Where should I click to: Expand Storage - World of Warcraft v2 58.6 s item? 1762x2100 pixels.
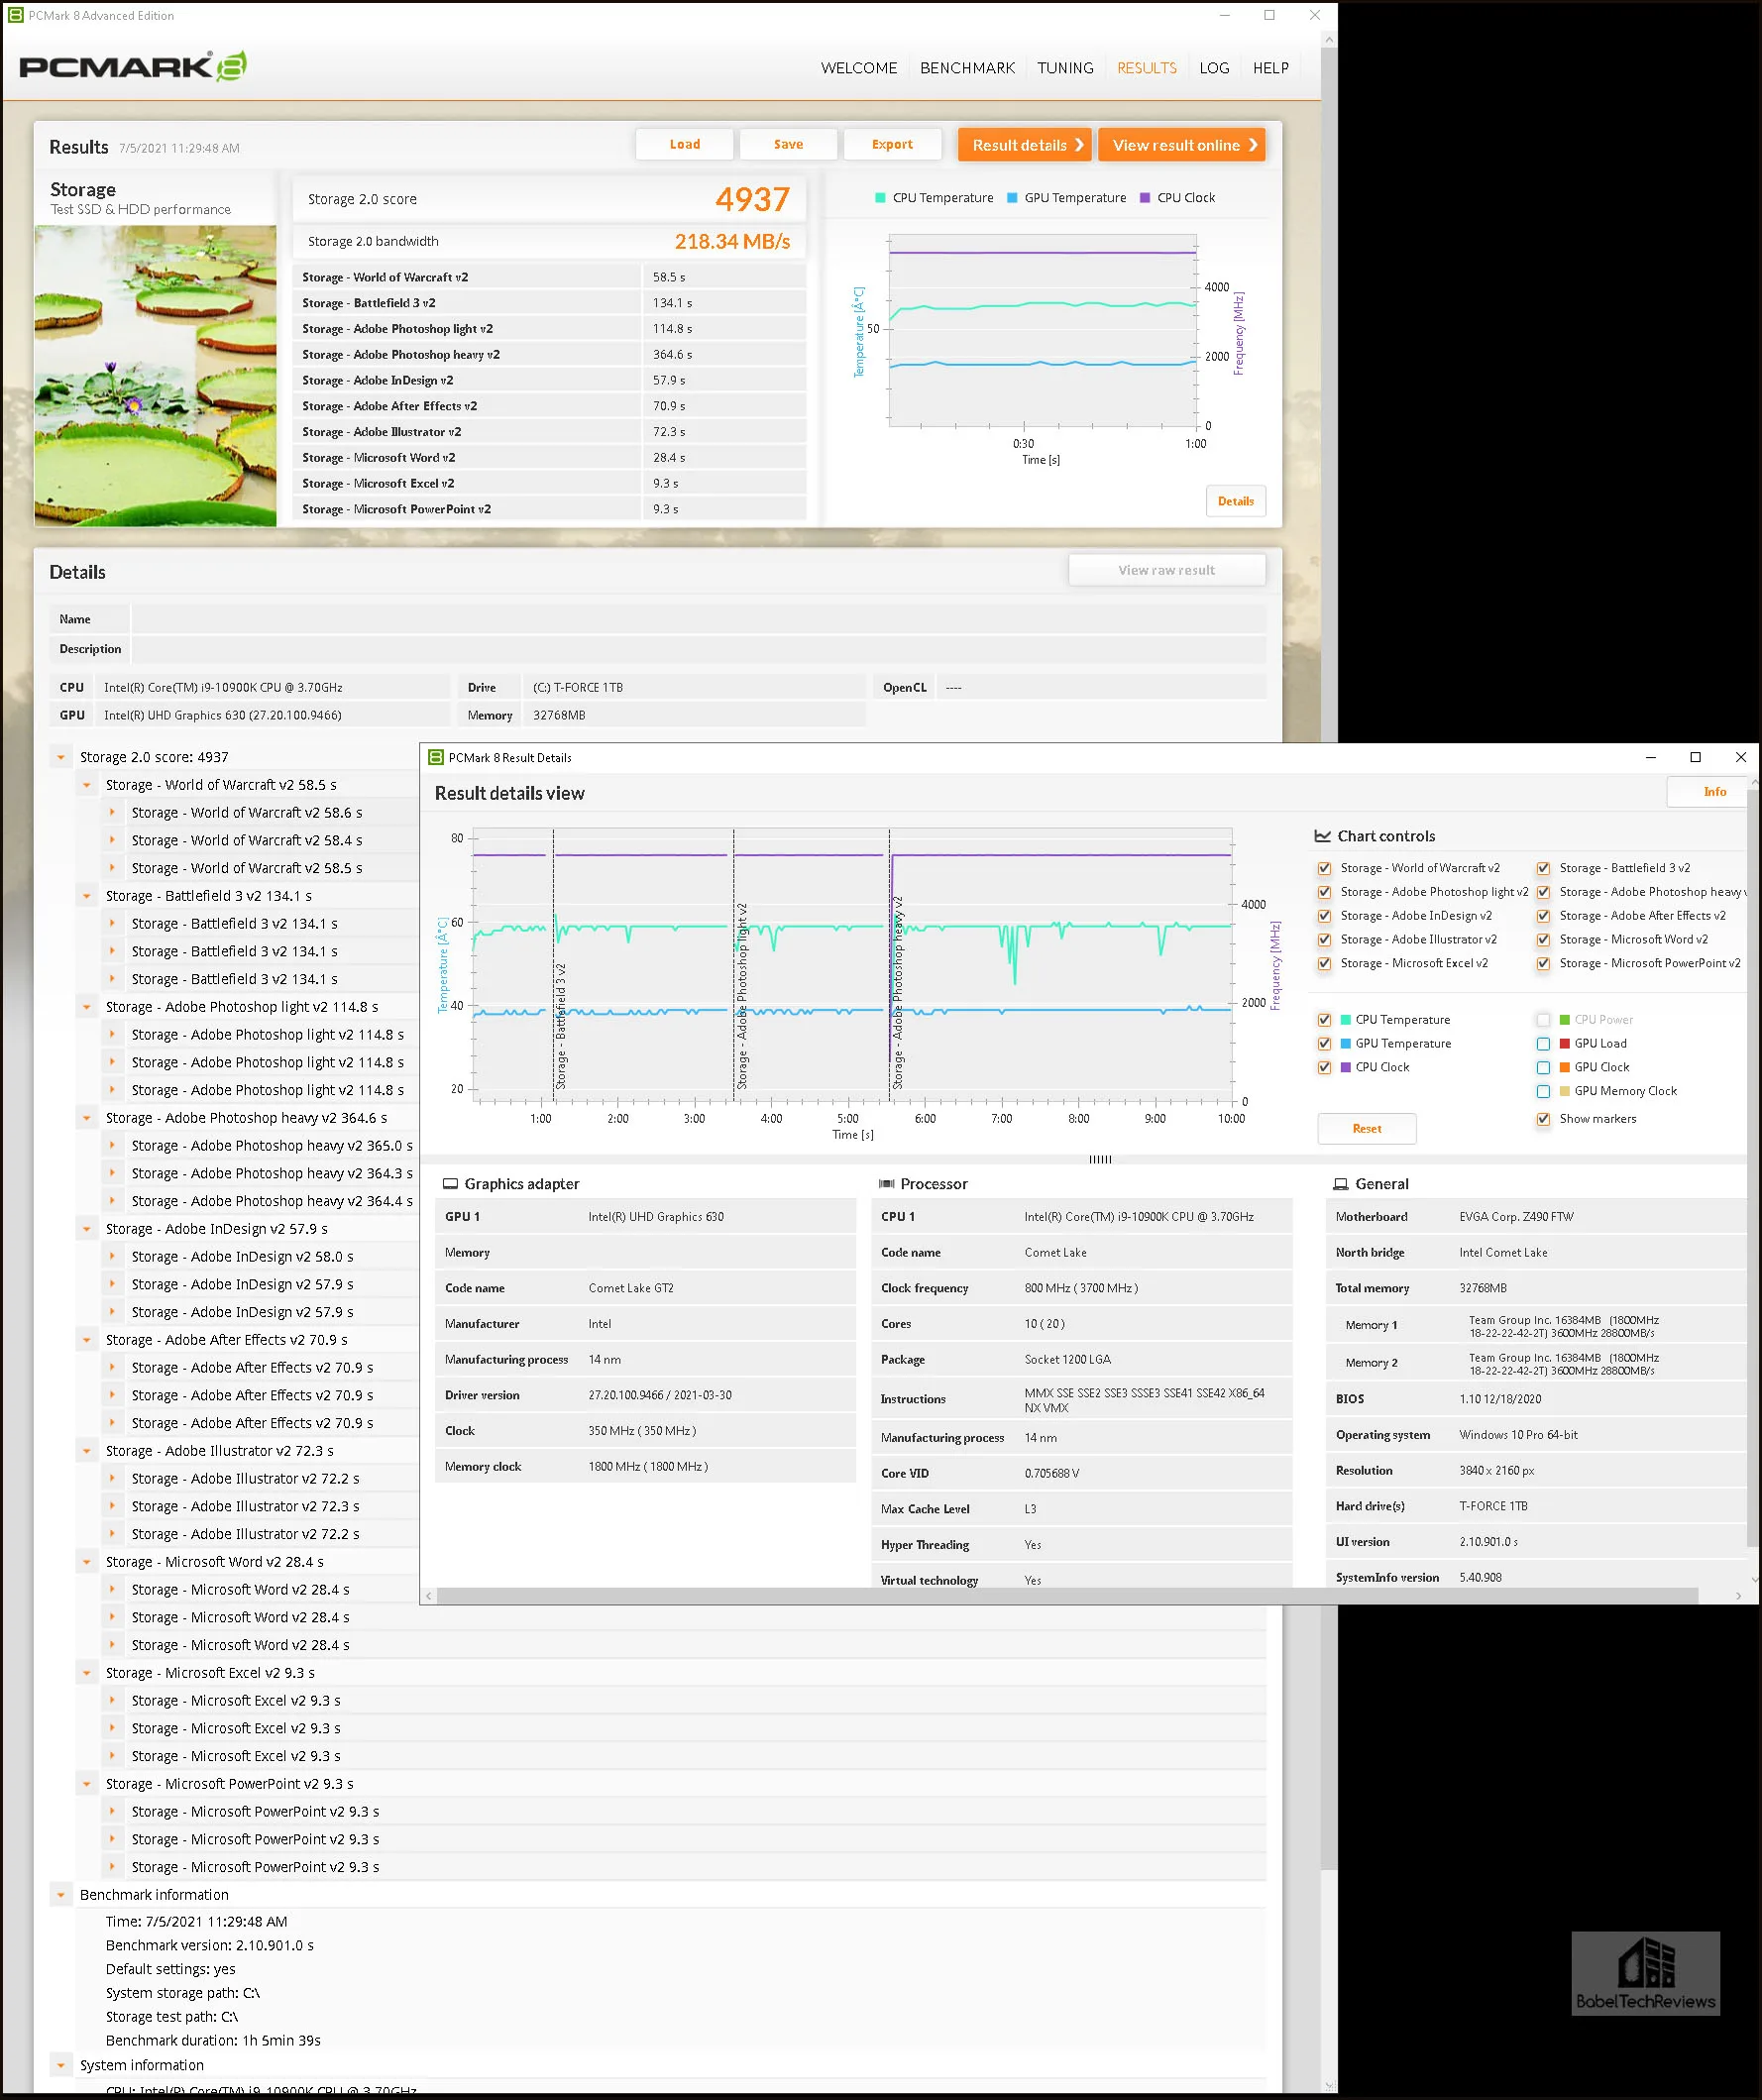coord(112,813)
